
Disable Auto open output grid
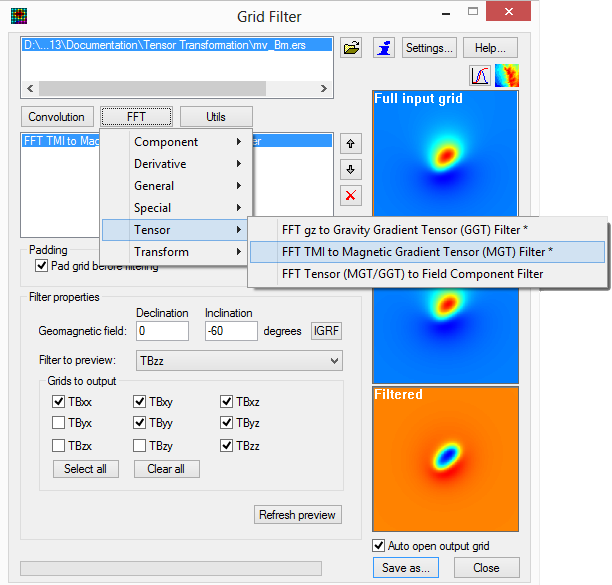[378, 546]
